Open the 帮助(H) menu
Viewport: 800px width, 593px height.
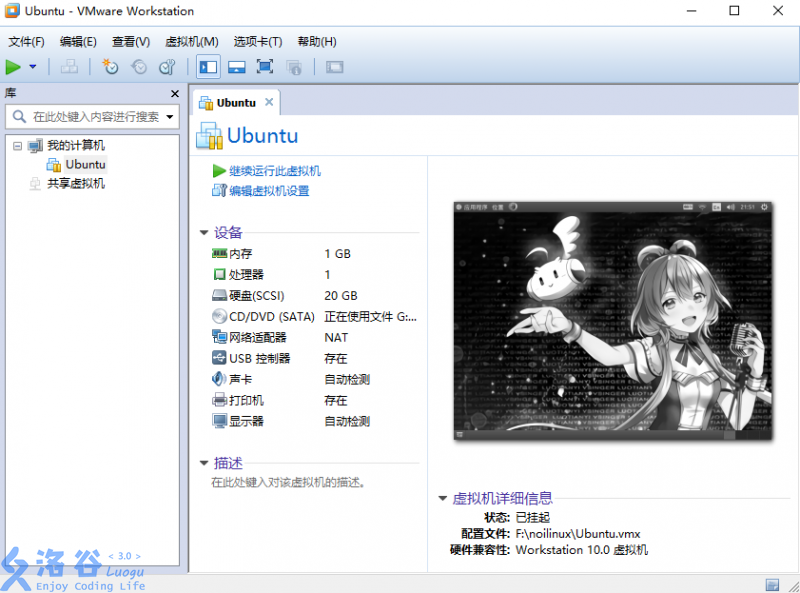[317, 42]
